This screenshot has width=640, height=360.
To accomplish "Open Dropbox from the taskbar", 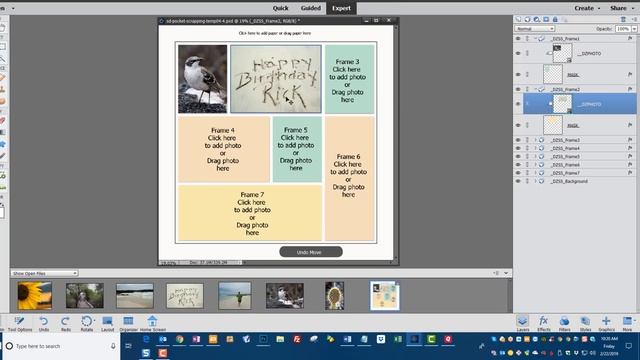I will [x=381, y=339].
